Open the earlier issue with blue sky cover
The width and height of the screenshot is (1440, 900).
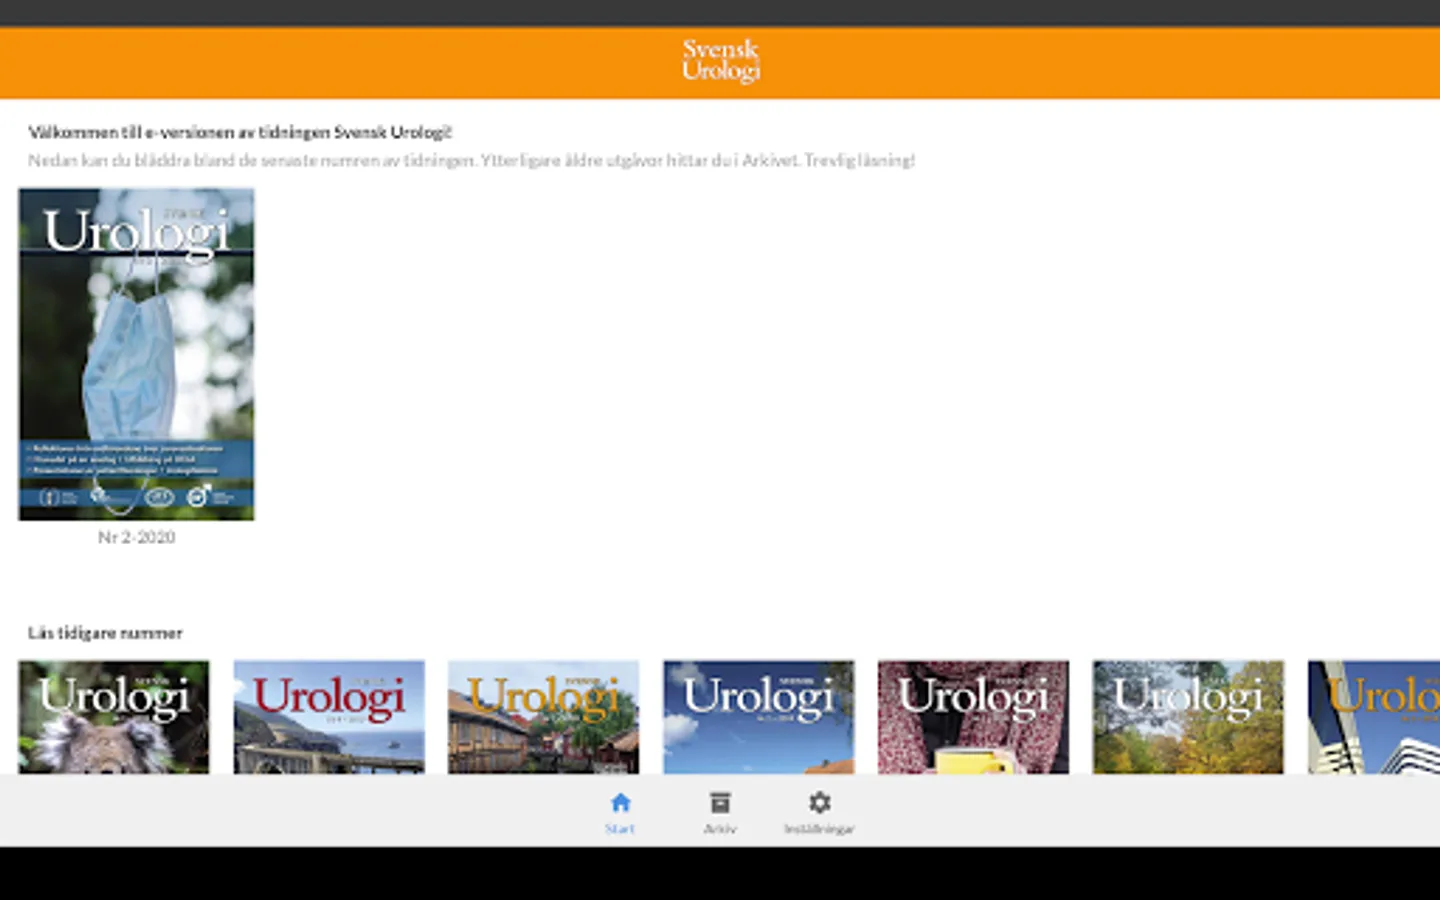pos(759,717)
